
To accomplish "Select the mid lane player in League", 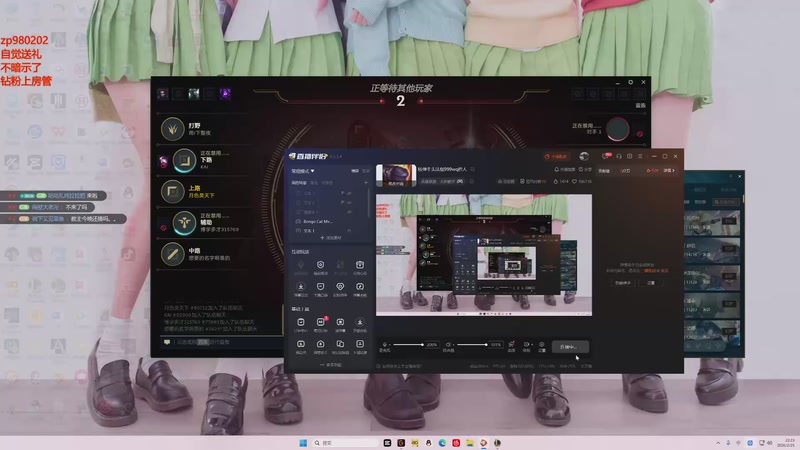I will point(204,254).
